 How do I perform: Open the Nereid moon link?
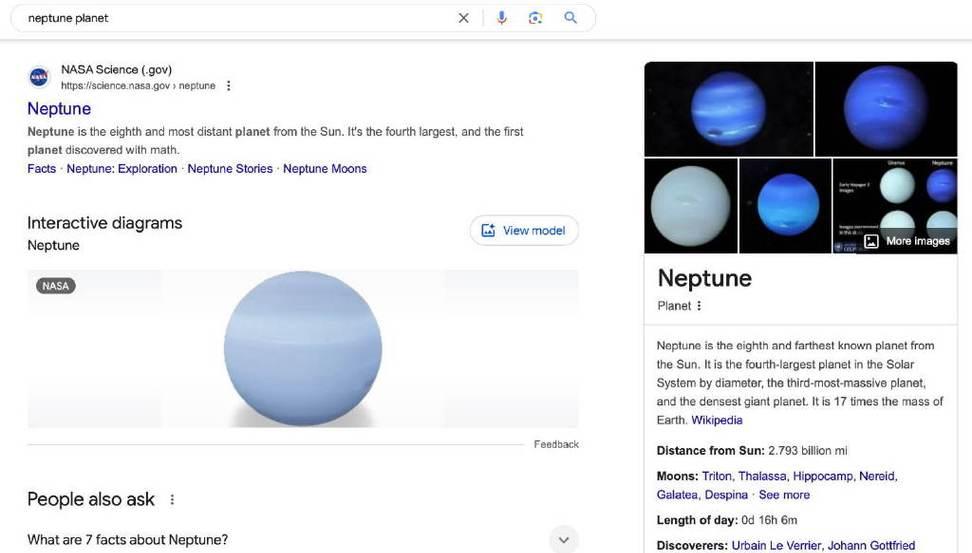coord(877,476)
